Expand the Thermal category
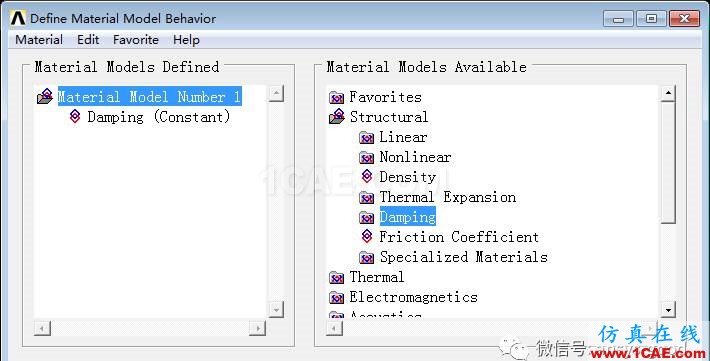 pos(376,277)
